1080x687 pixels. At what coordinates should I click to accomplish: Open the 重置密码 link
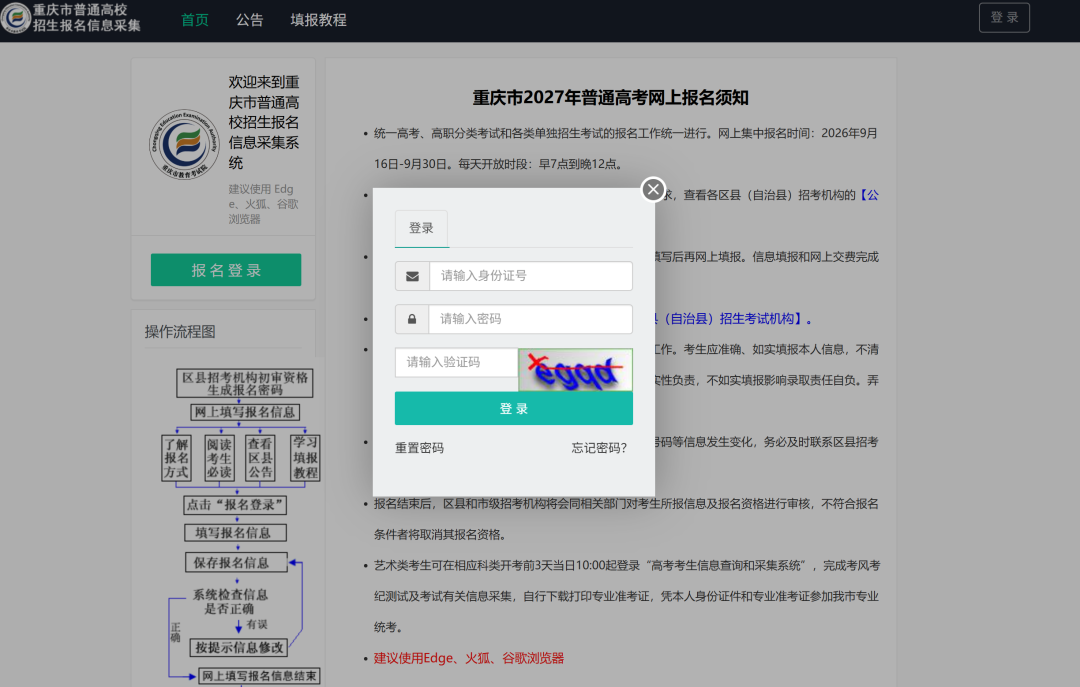(419, 448)
